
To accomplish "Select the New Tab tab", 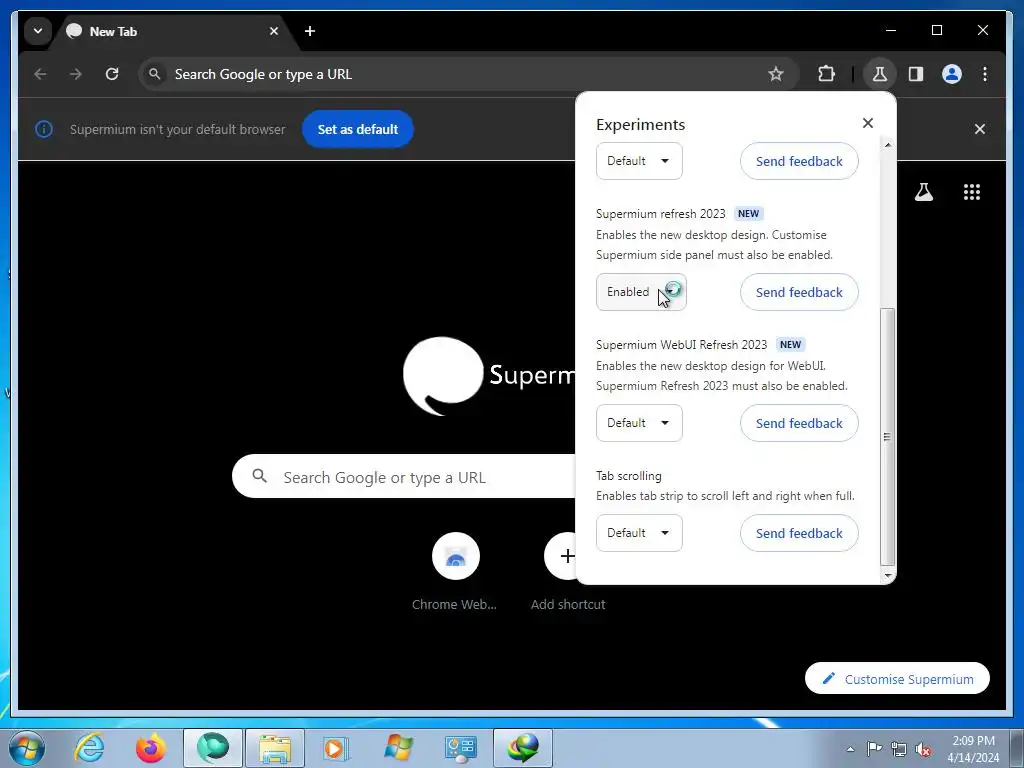I will pyautogui.click(x=174, y=31).
